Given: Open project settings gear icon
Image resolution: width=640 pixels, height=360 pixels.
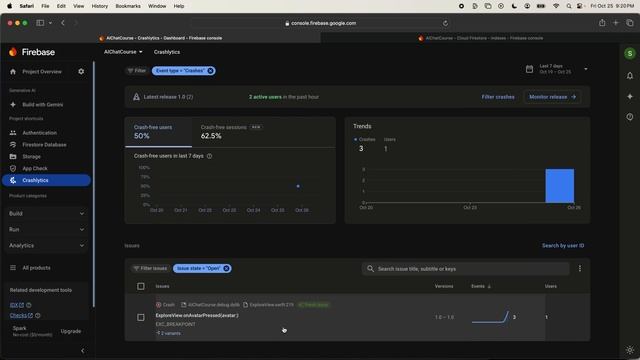Looking at the screenshot, I should pyautogui.click(x=81, y=71).
